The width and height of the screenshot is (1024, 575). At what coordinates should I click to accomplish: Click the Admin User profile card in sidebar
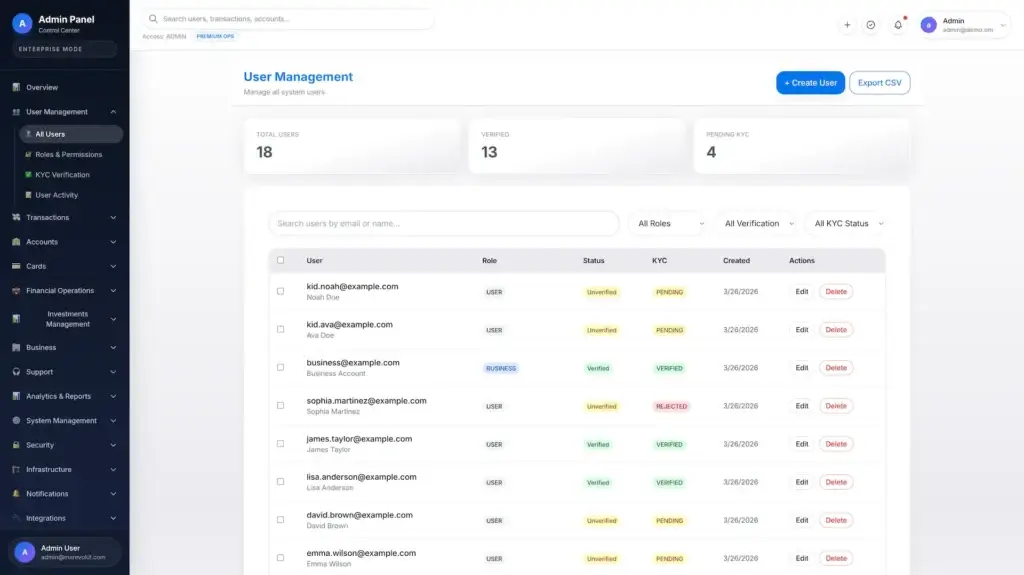point(65,552)
